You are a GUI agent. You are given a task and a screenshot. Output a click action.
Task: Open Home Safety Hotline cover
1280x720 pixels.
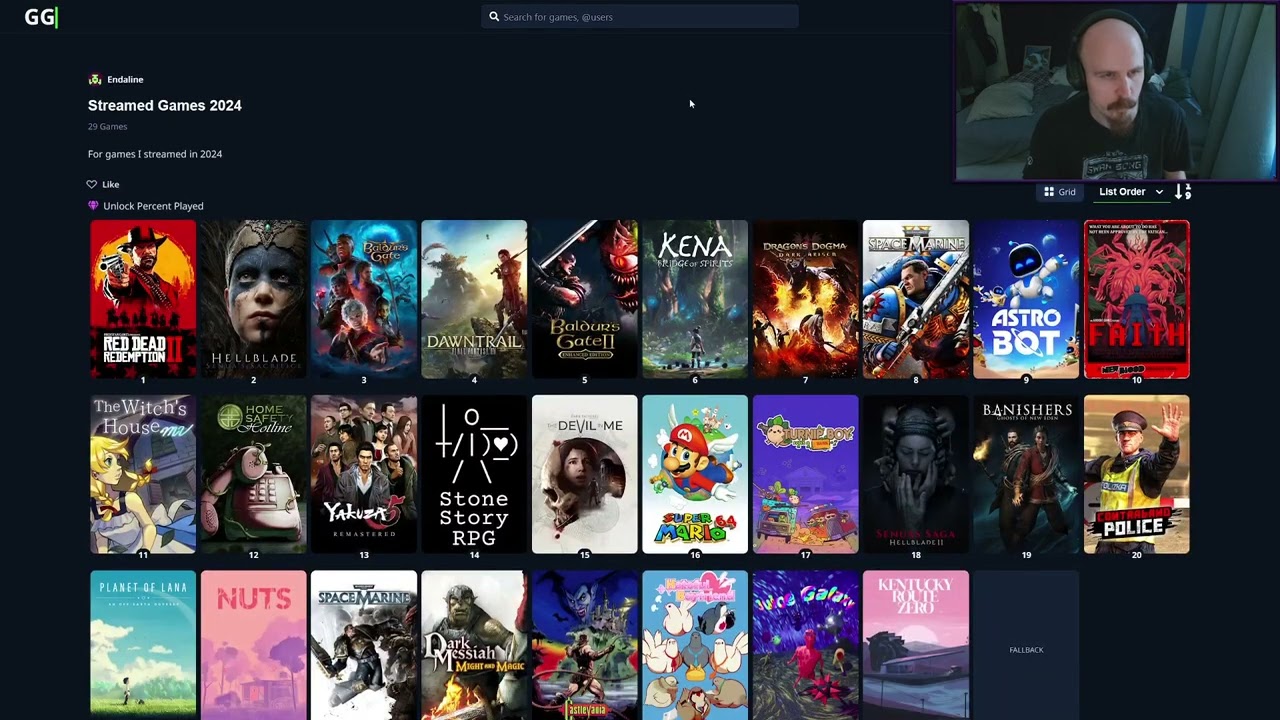(x=253, y=474)
